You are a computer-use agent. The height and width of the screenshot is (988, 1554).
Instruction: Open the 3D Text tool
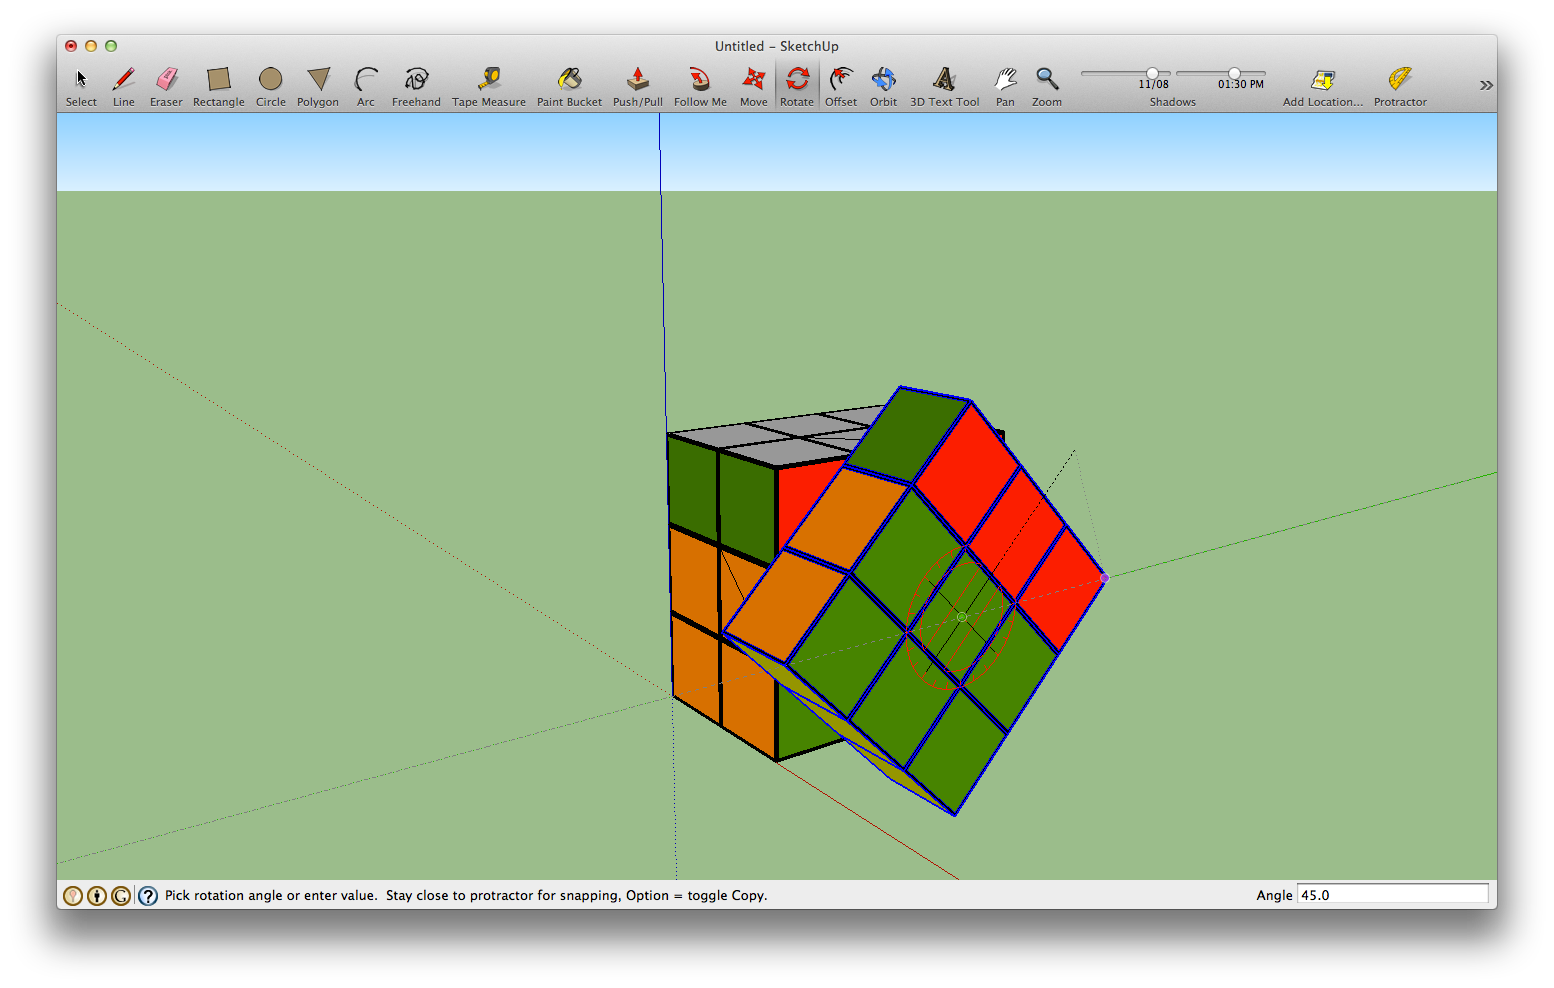943,80
